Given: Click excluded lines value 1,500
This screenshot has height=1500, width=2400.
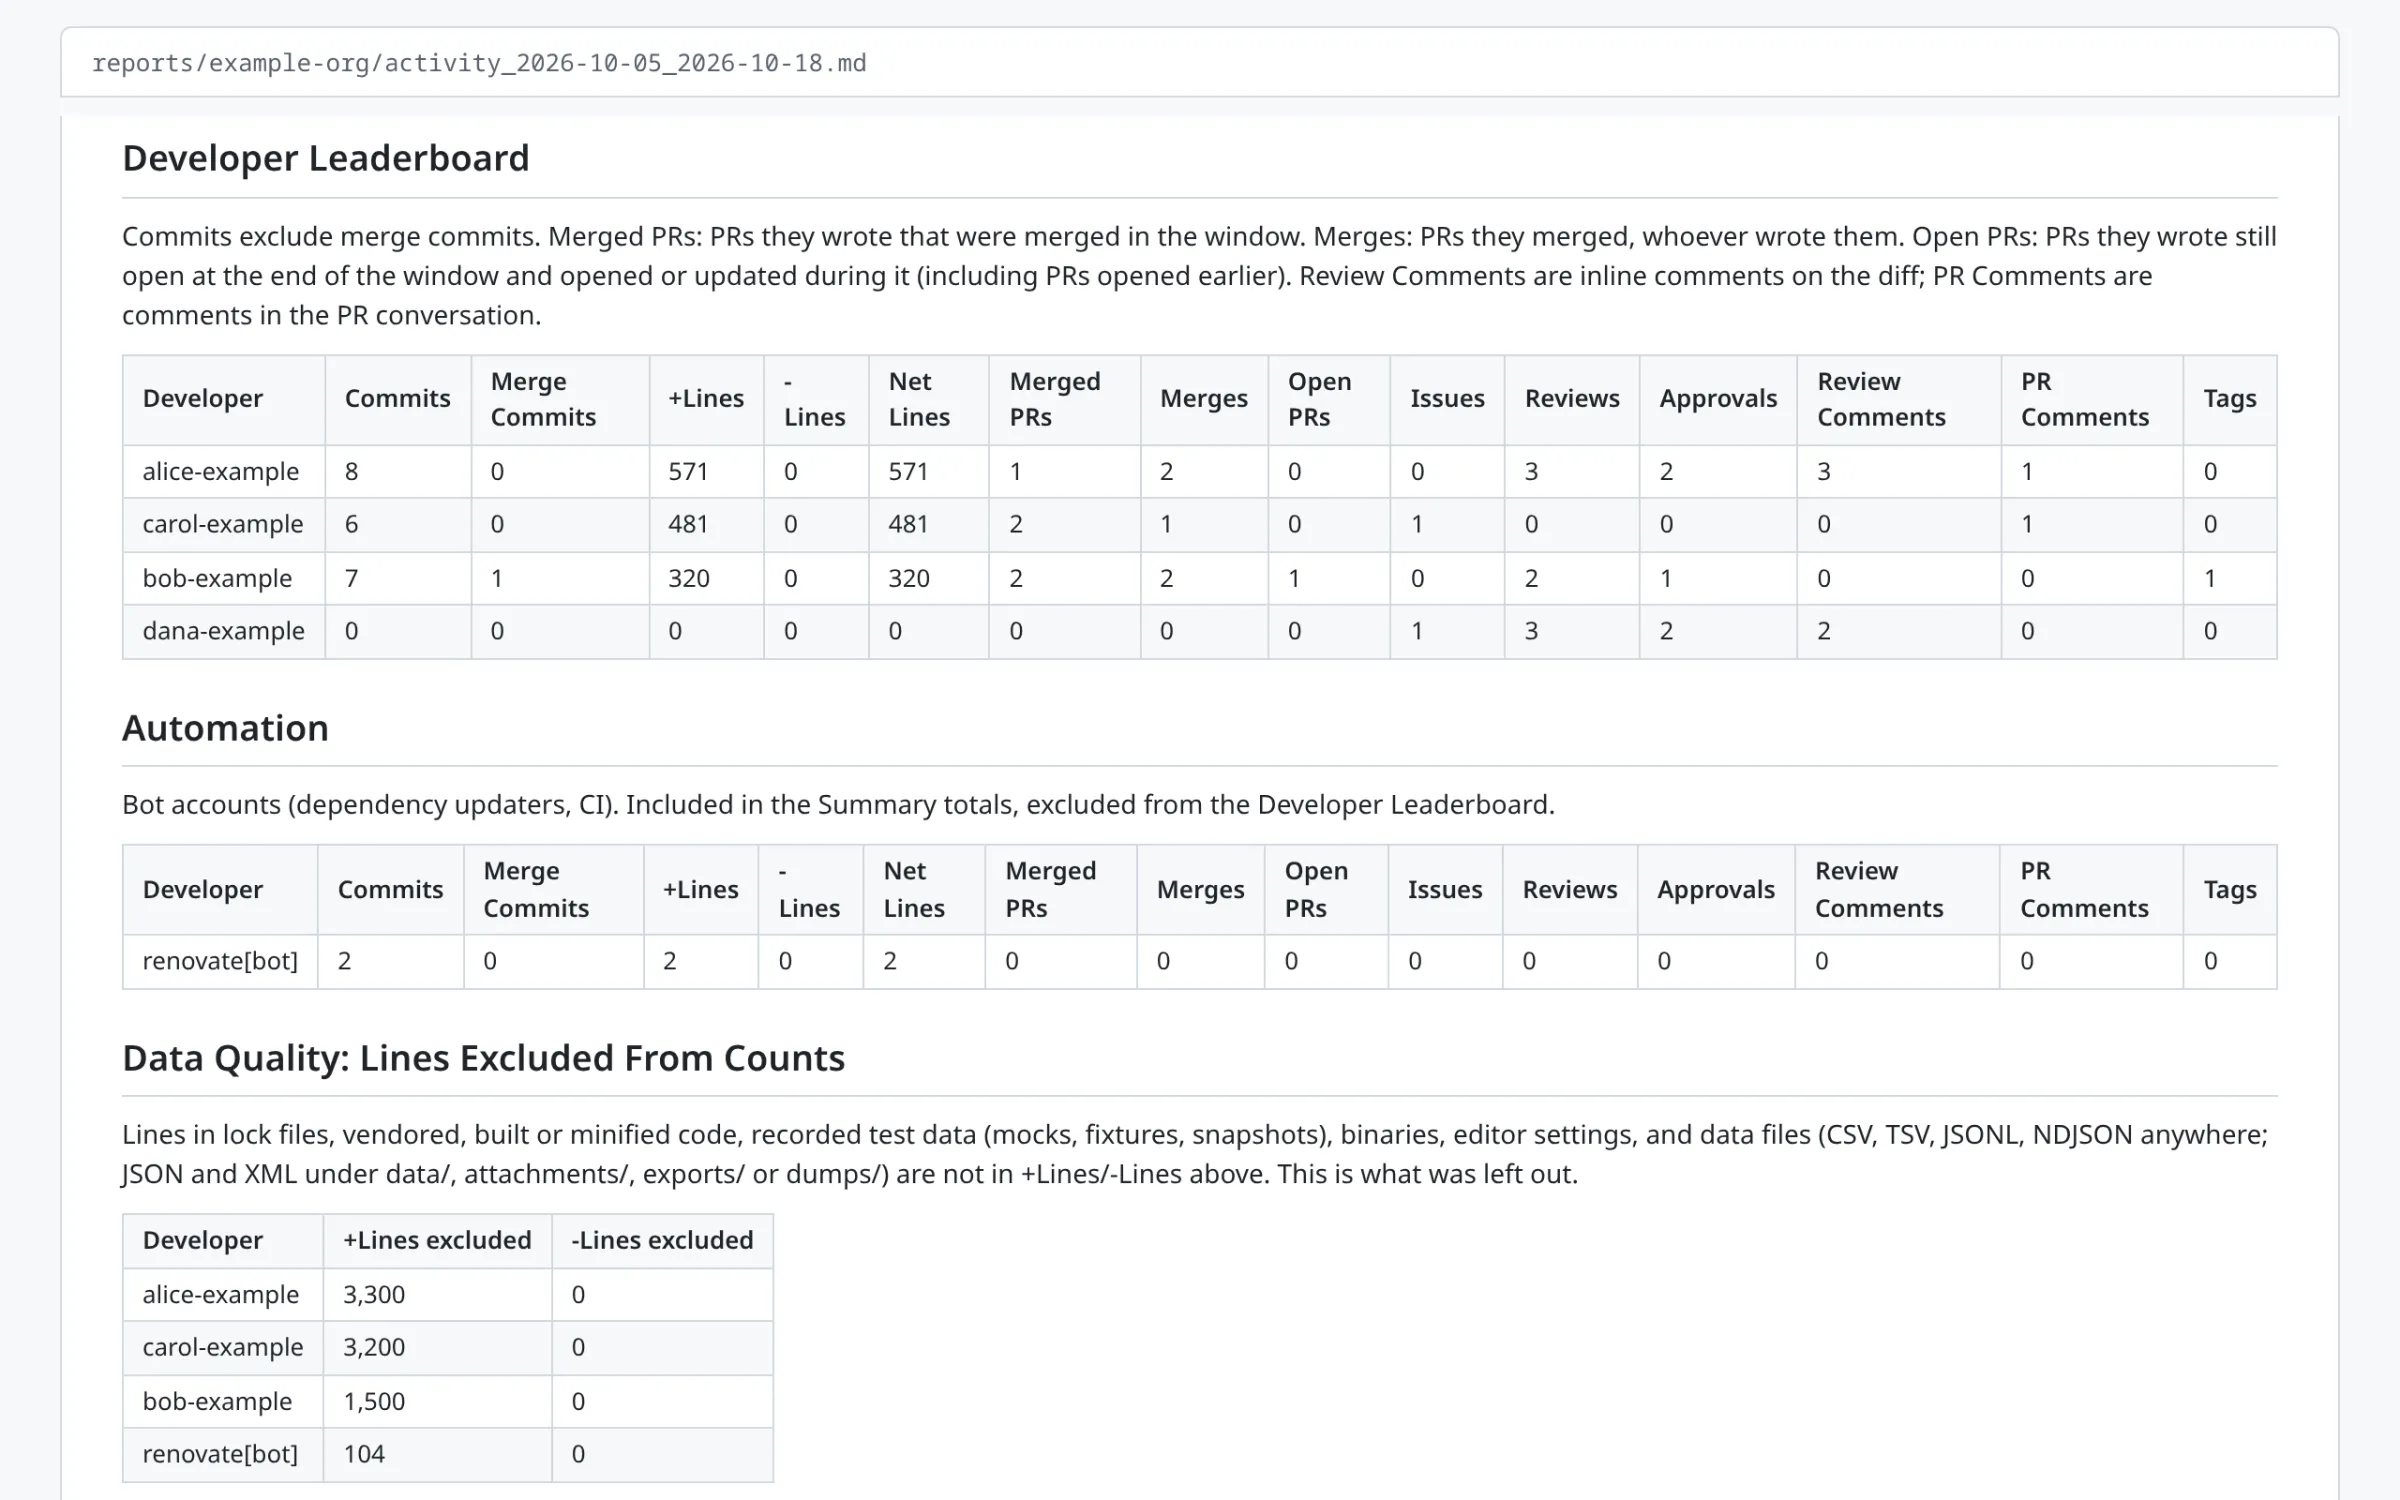Looking at the screenshot, I should [374, 1401].
